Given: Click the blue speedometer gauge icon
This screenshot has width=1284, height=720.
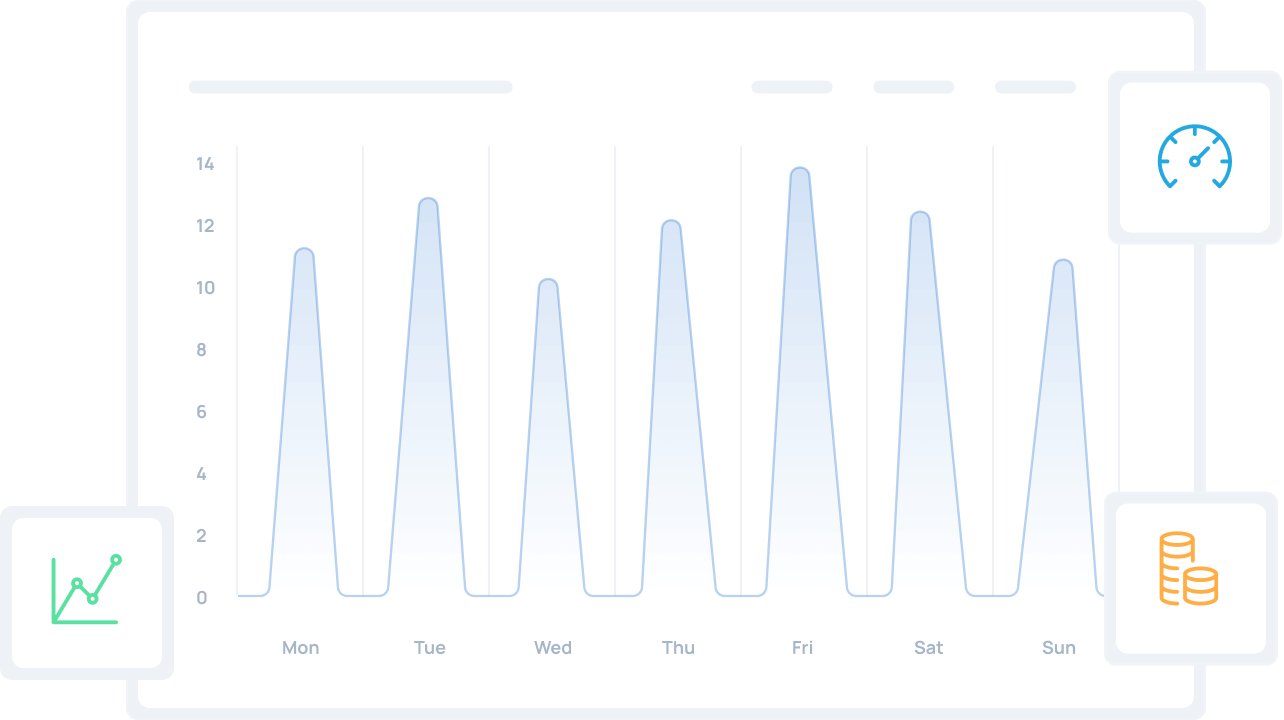Looking at the screenshot, I should pos(1194,157).
